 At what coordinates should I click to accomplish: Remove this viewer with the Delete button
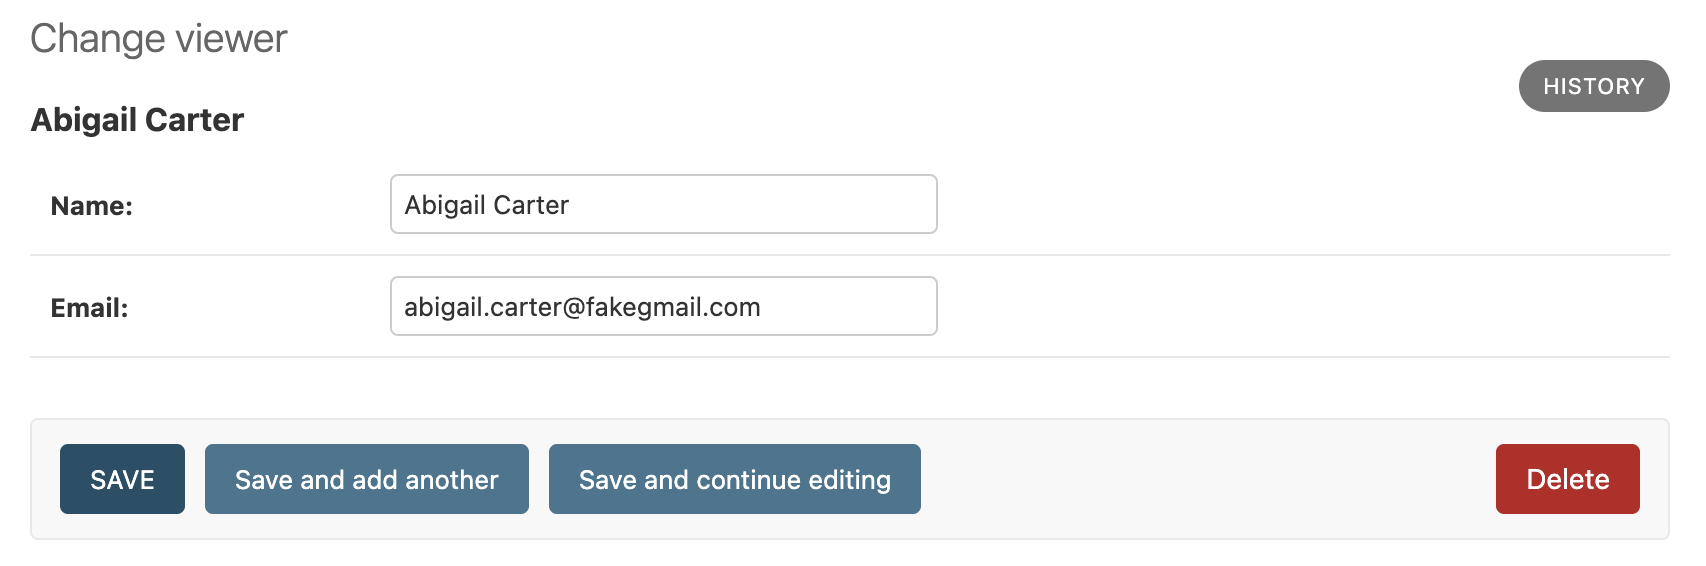coord(1567,479)
